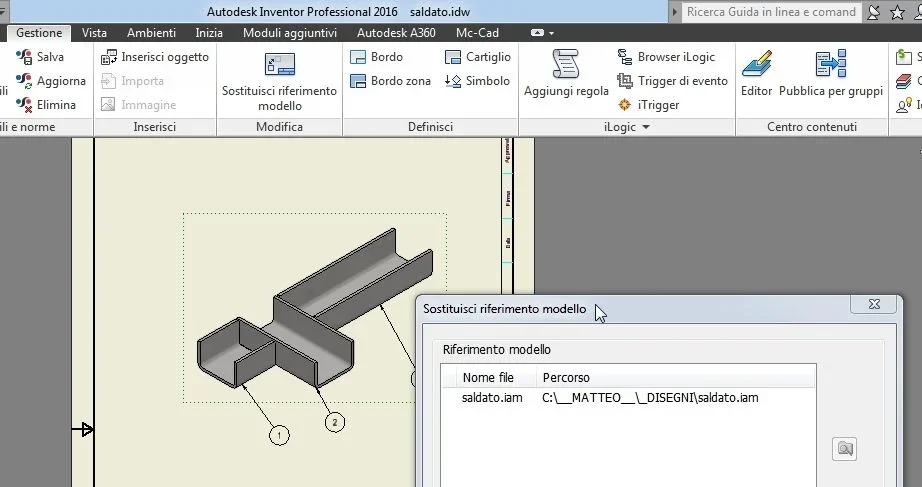Switch to the Vista ribbon tab
The image size is (922, 487).
[x=94, y=33]
